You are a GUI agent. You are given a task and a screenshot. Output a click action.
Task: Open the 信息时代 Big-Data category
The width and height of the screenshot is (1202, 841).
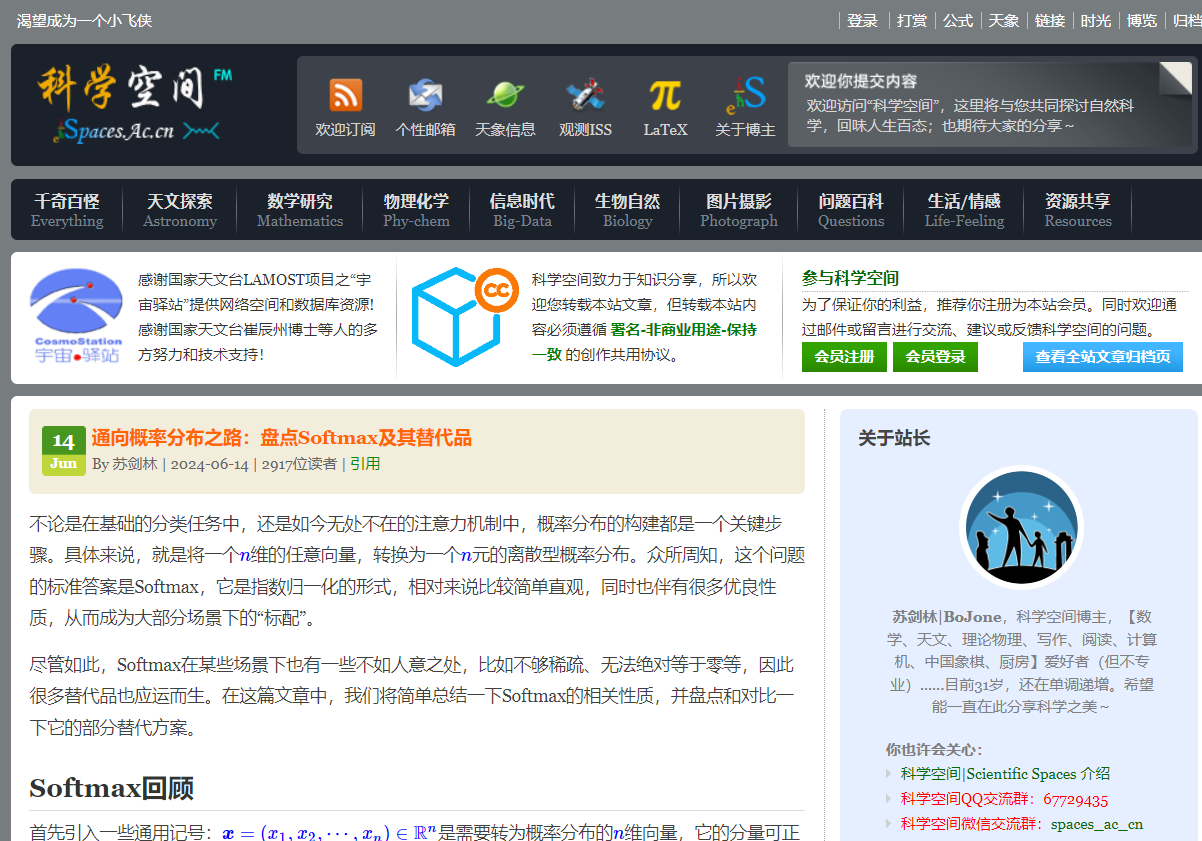(x=522, y=210)
